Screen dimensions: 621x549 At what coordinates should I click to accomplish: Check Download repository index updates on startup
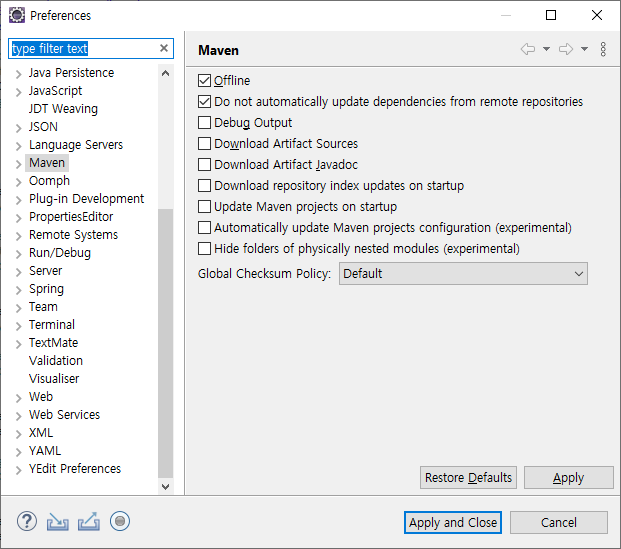coord(204,185)
